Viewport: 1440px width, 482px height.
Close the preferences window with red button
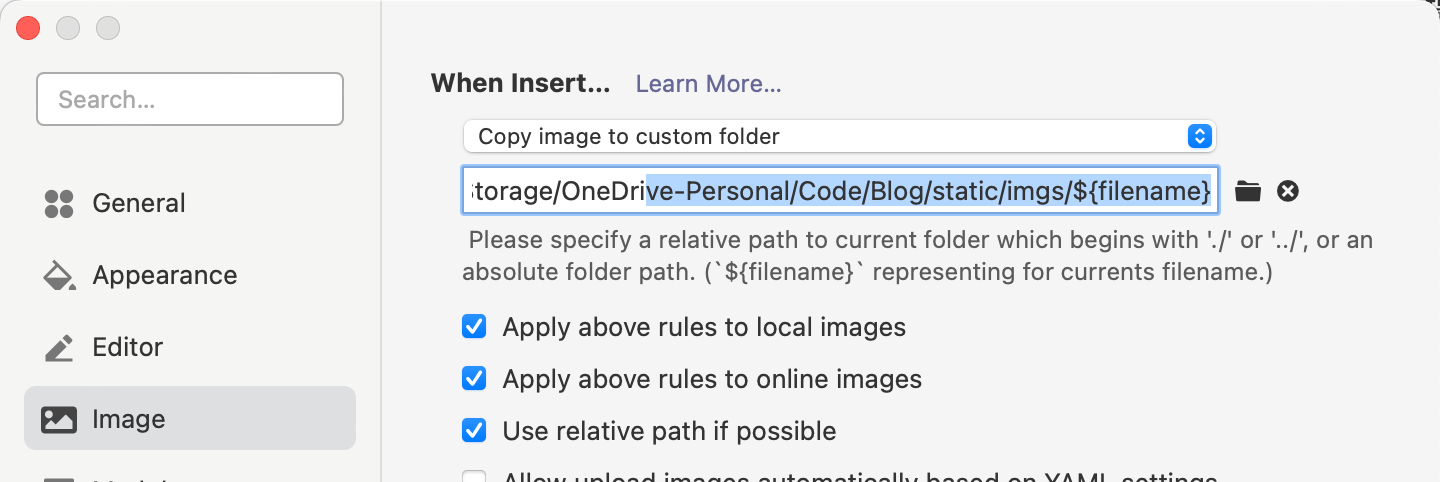point(28,28)
